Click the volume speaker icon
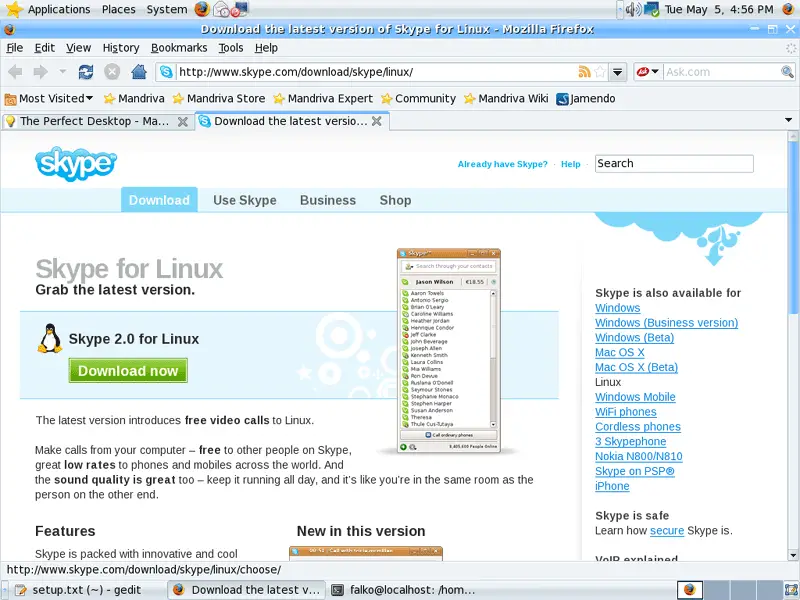 click(633, 9)
